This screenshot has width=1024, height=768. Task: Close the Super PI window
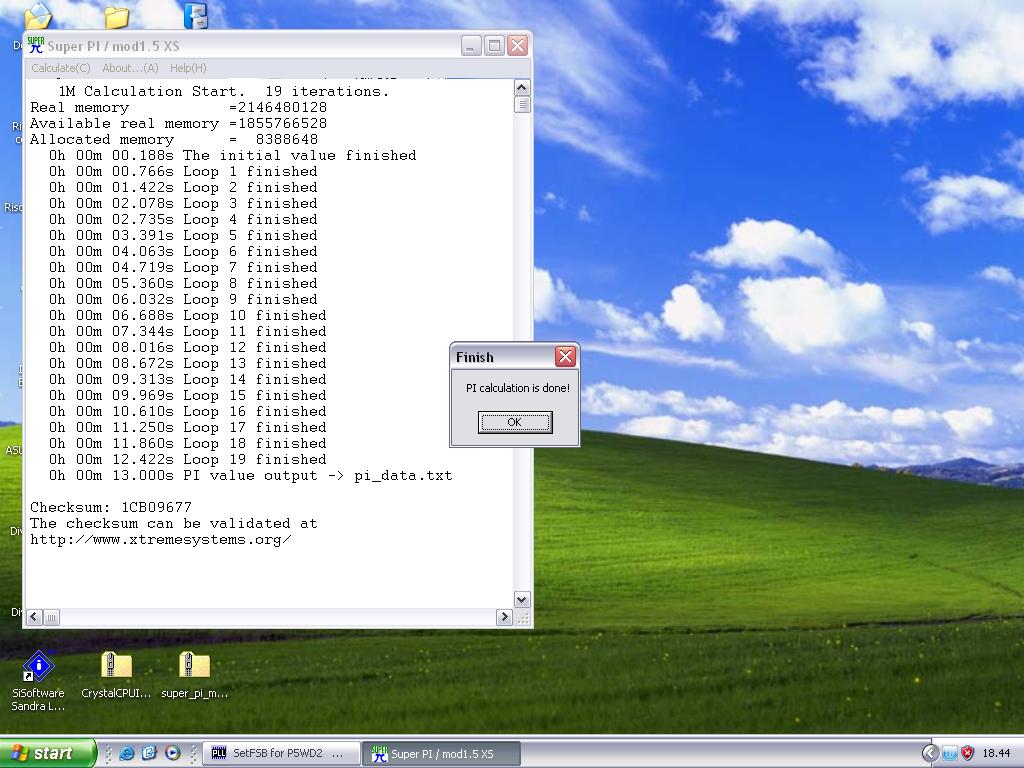coord(518,46)
